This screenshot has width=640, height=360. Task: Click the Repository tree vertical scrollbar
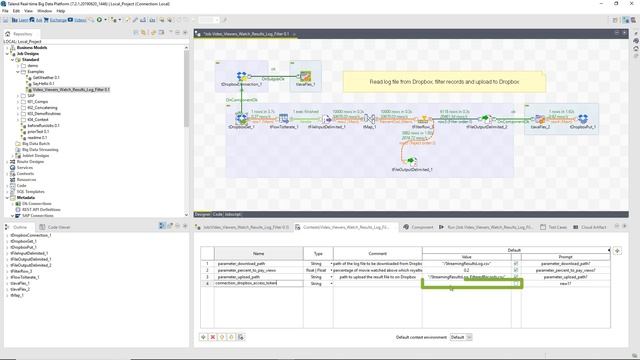187,88
